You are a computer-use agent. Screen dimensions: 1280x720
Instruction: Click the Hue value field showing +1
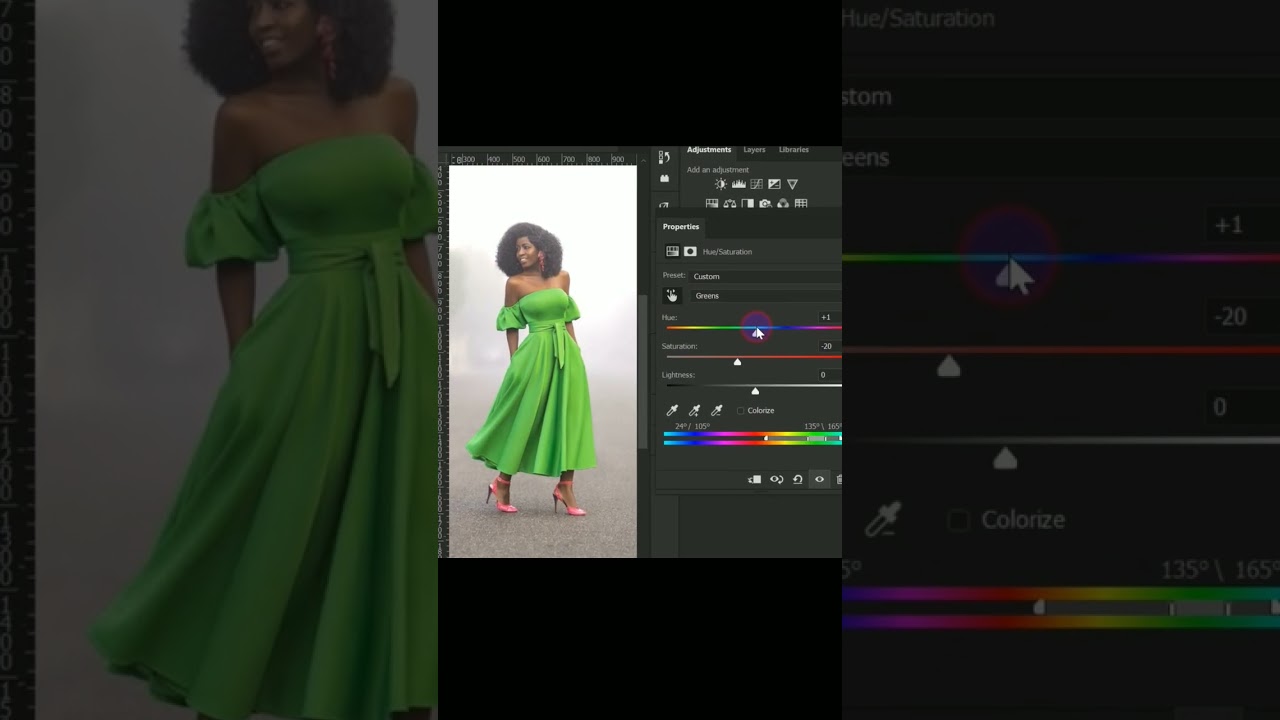point(829,317)
